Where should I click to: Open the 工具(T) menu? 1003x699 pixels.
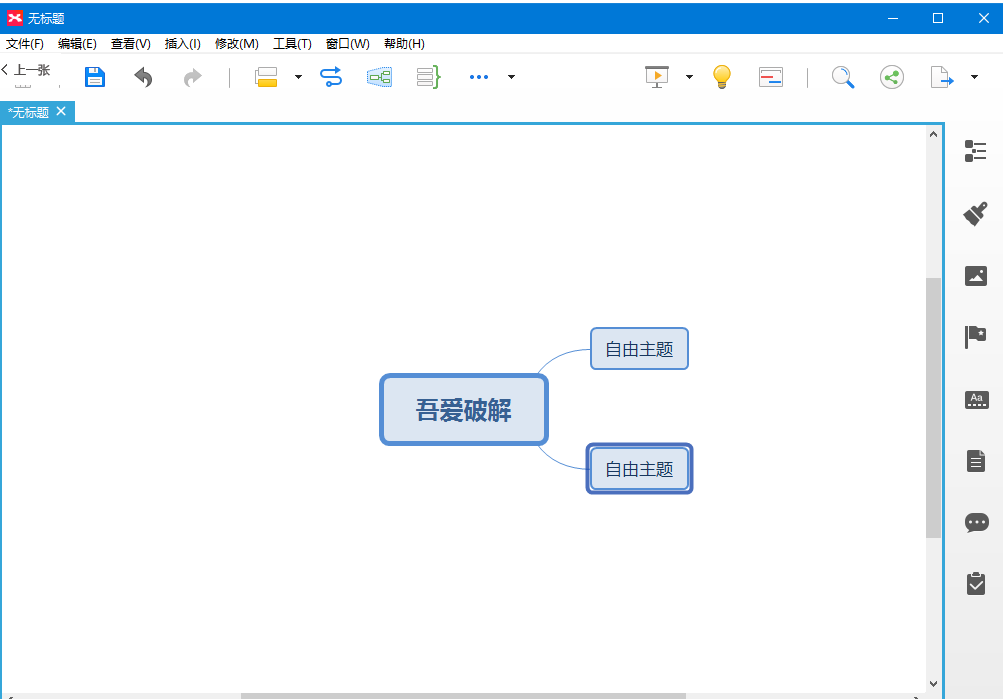pos(292,43)
